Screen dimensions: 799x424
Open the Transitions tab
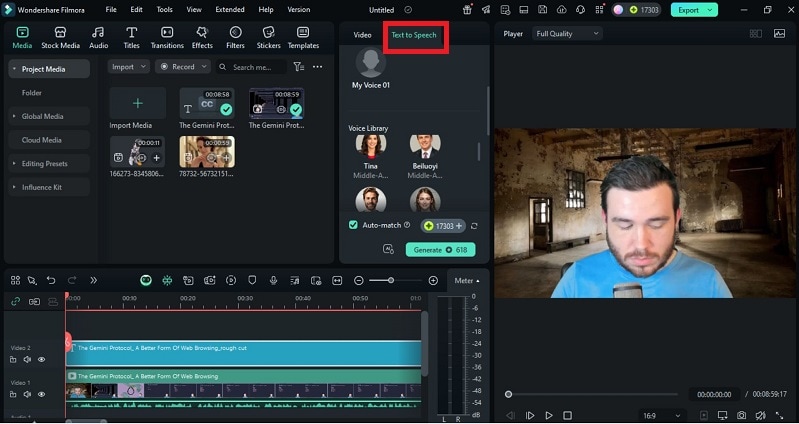pos(167,38)
